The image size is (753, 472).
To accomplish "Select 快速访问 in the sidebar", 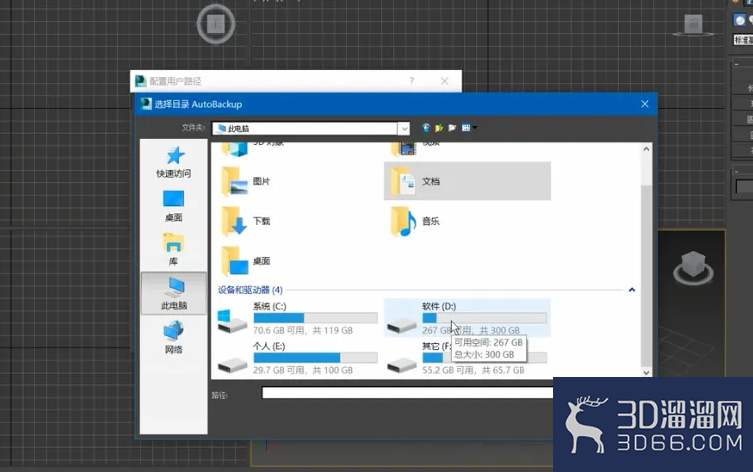I will click(174, 162).
